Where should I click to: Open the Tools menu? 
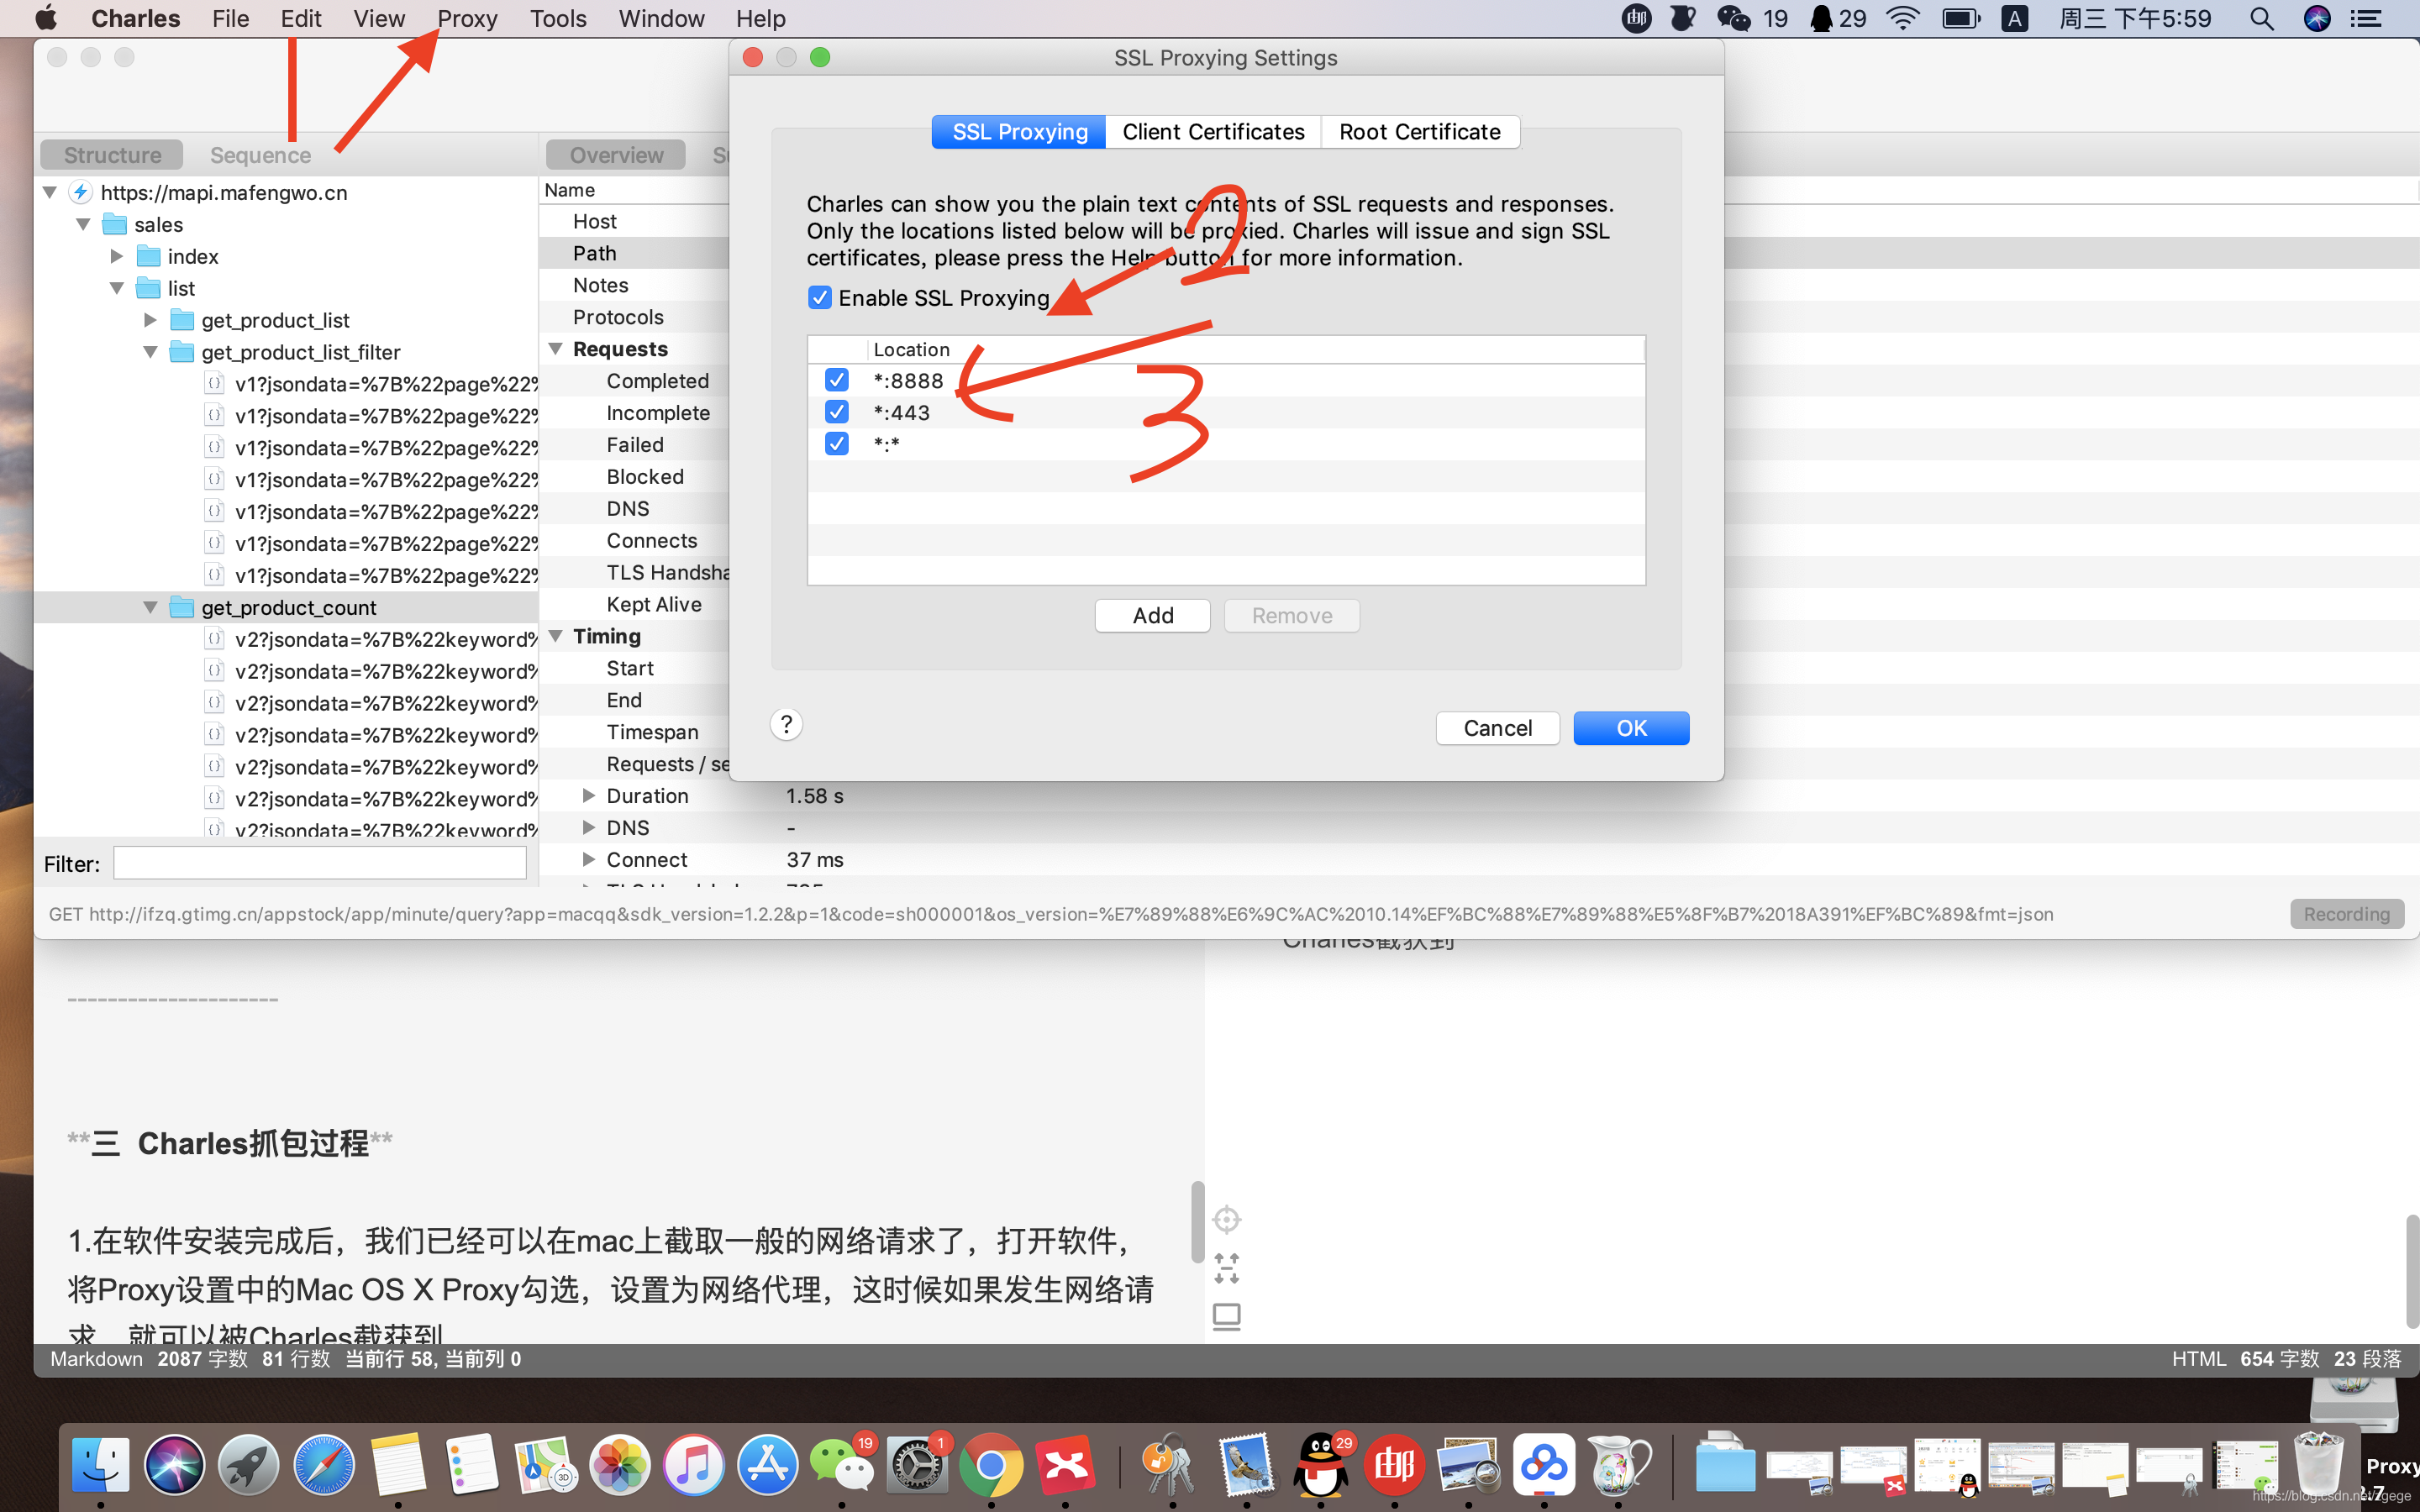[558, 18]
